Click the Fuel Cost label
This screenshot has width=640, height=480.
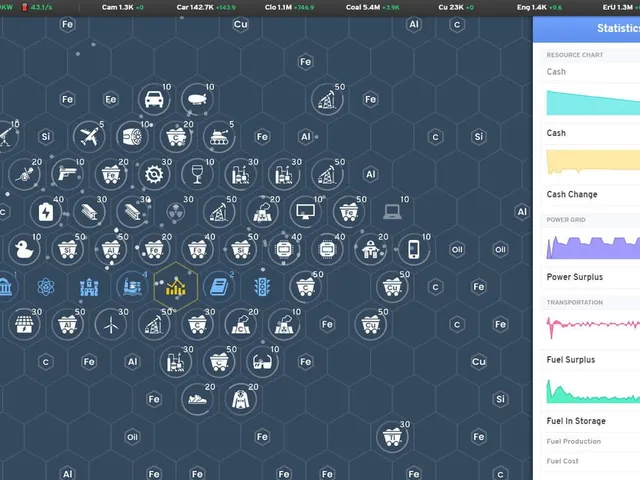[562, 461]
